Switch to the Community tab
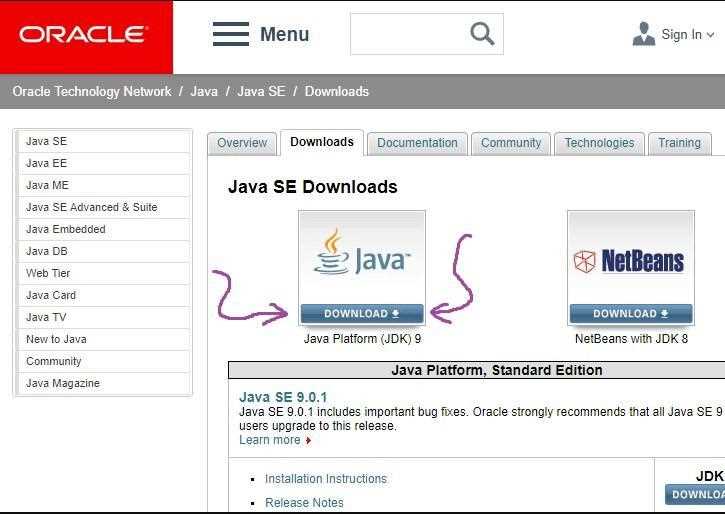 pyautogui.click(x=511, y=143)
